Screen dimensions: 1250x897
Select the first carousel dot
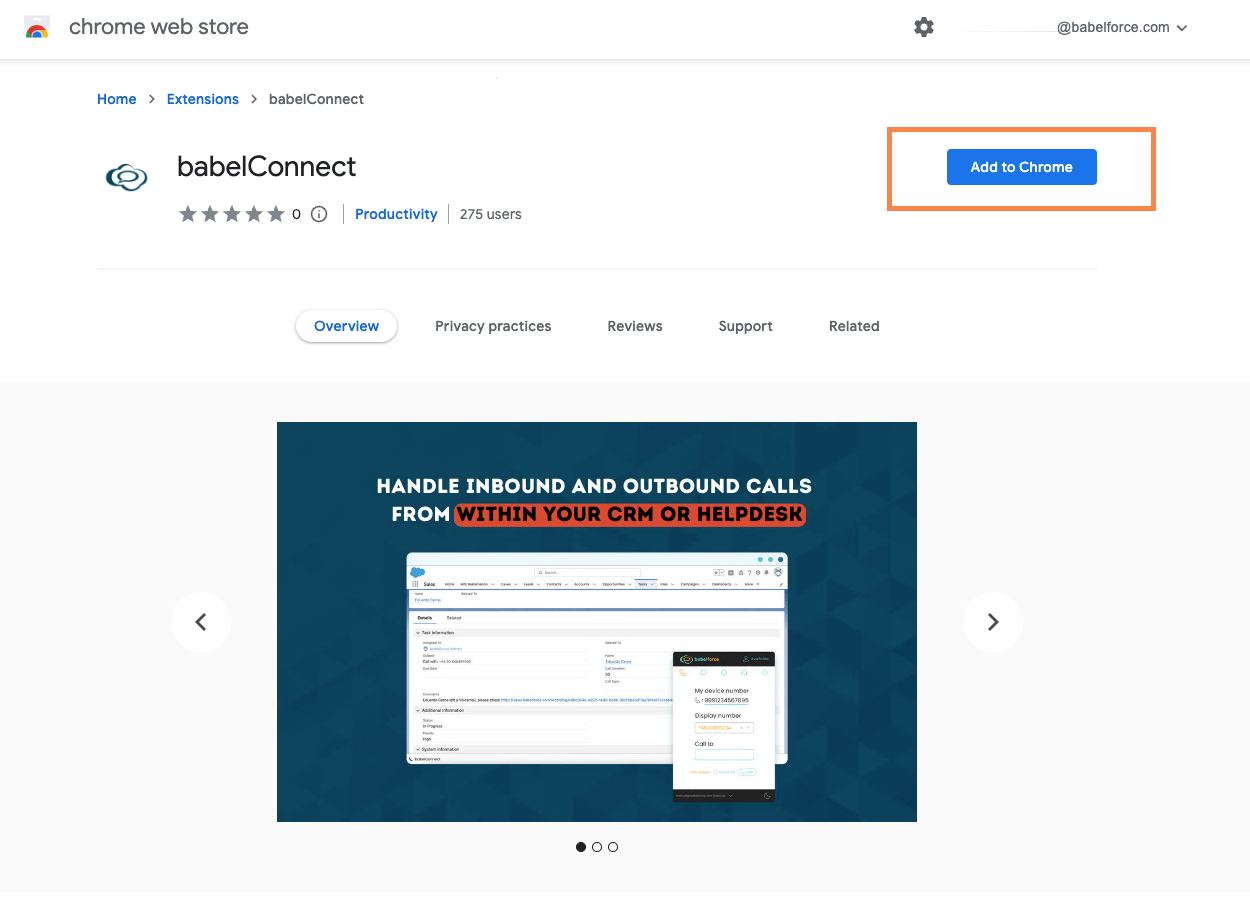tap(581, 847)
